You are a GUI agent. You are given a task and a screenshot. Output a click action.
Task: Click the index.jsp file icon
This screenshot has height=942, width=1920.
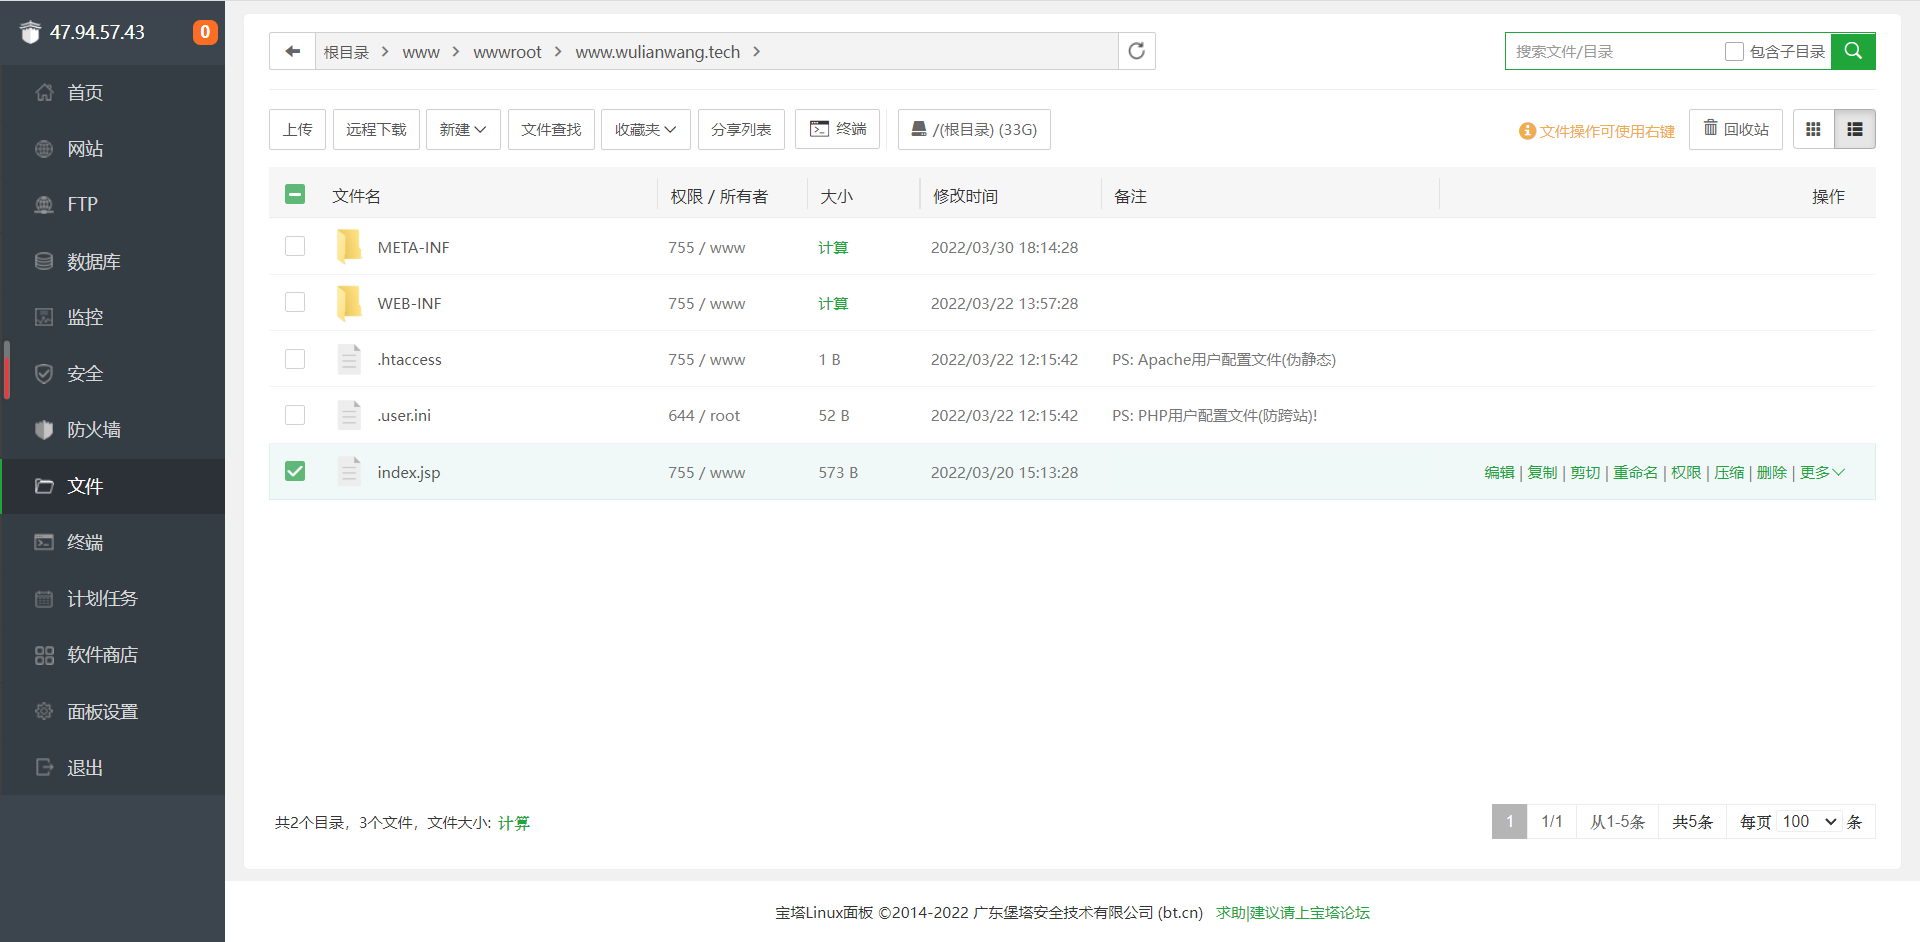tap(349, 471)
